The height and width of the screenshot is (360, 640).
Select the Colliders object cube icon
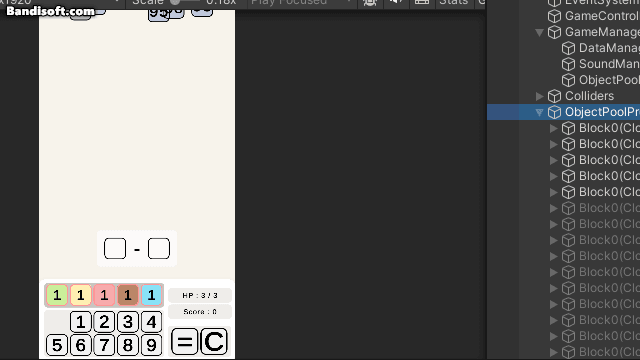[x=554, y=96]
